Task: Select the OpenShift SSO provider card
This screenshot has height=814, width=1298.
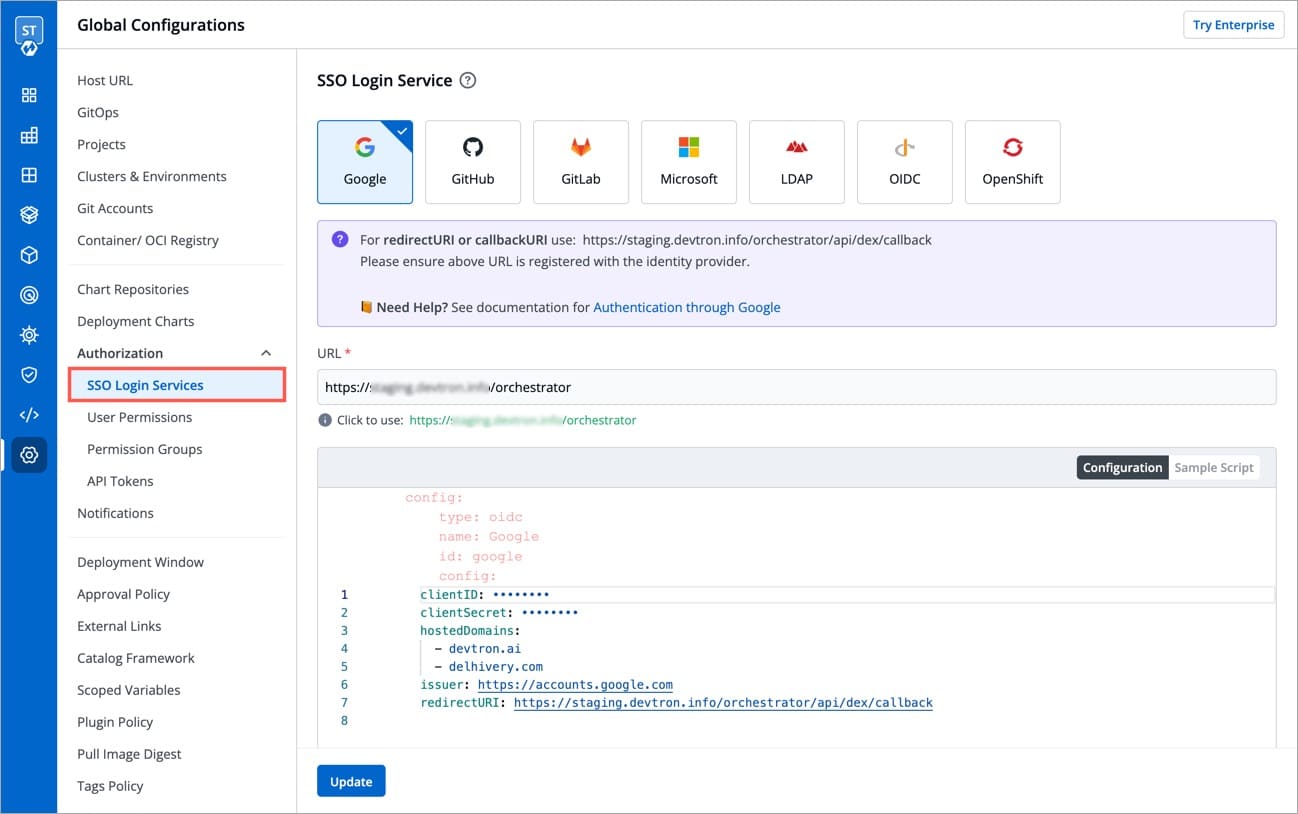Action: [x=1012, y=162]
